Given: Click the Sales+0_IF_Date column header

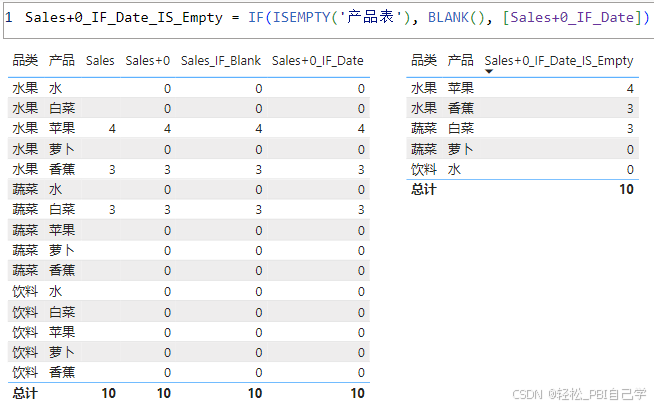Looking at the screenshot, I should tap(317, 61).
